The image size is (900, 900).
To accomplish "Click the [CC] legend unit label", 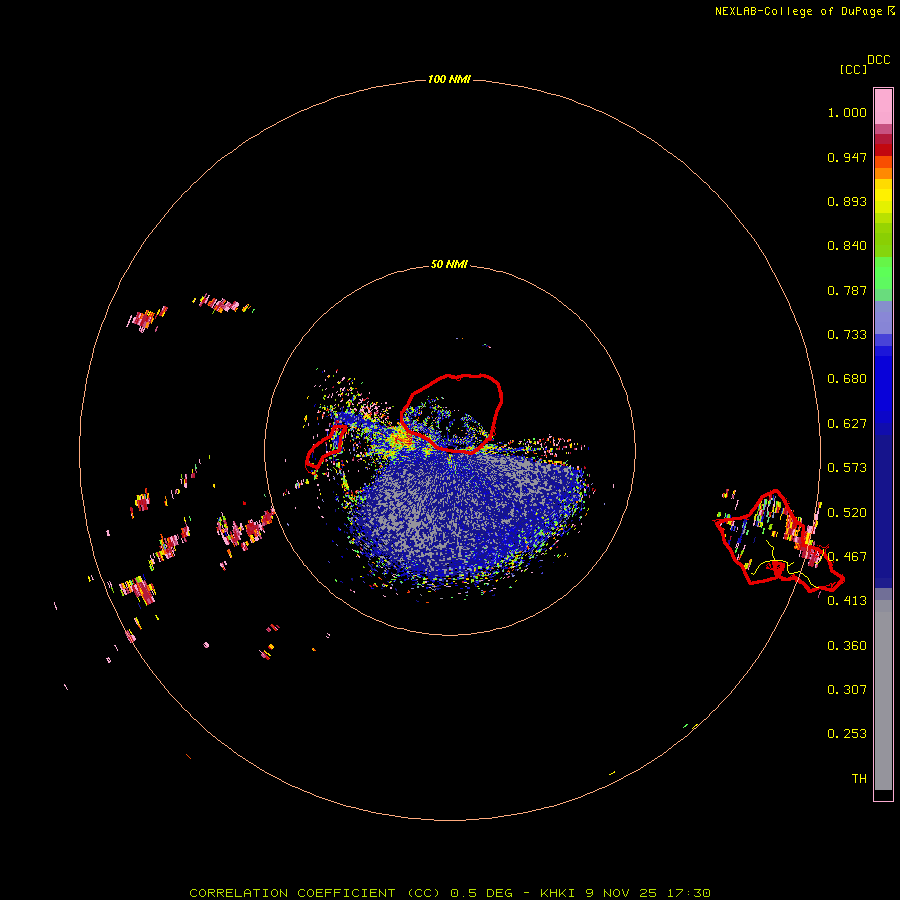I will [x=853, y=69].
